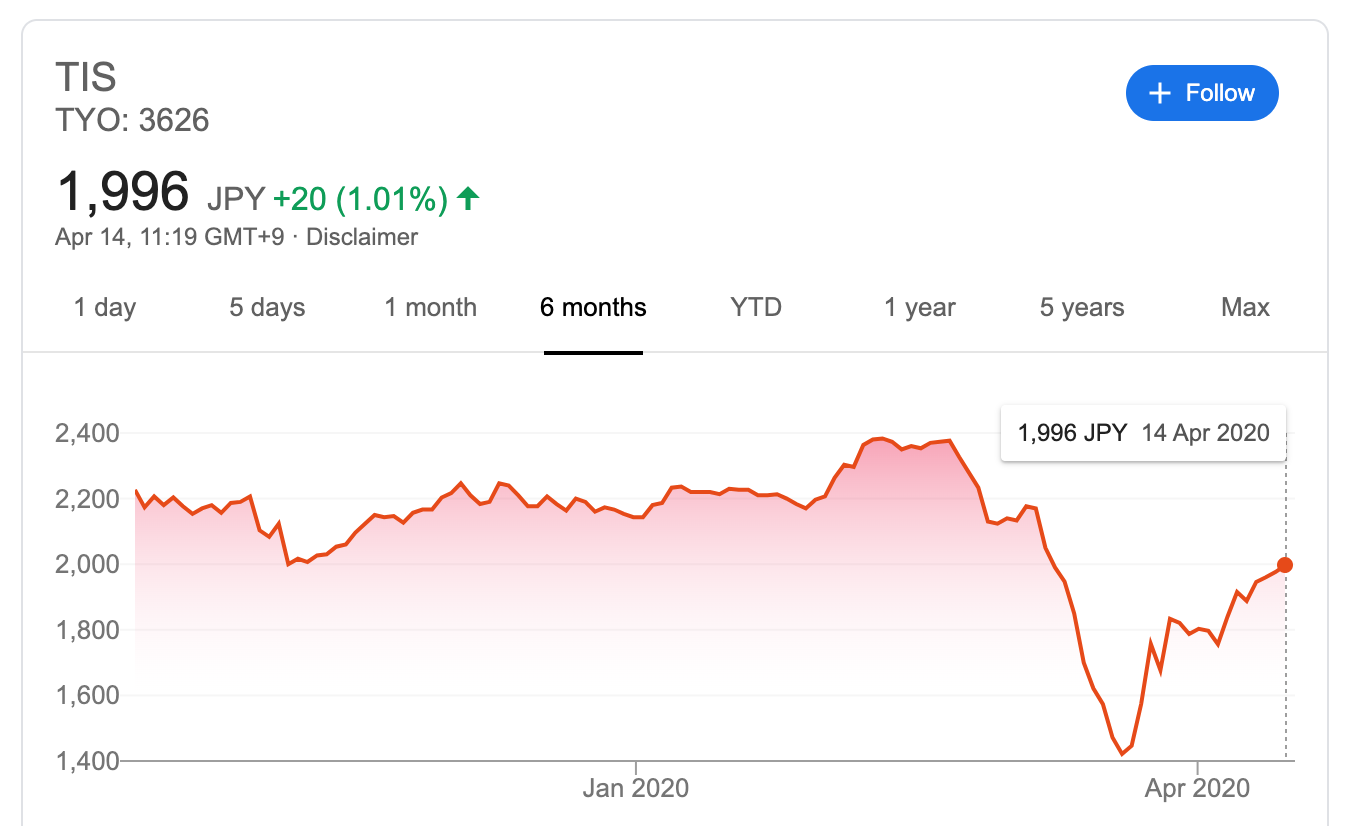Switch to the 1 day tab
The height and width of the screenshot is (826, 1346).
click(x=105, y=307)
